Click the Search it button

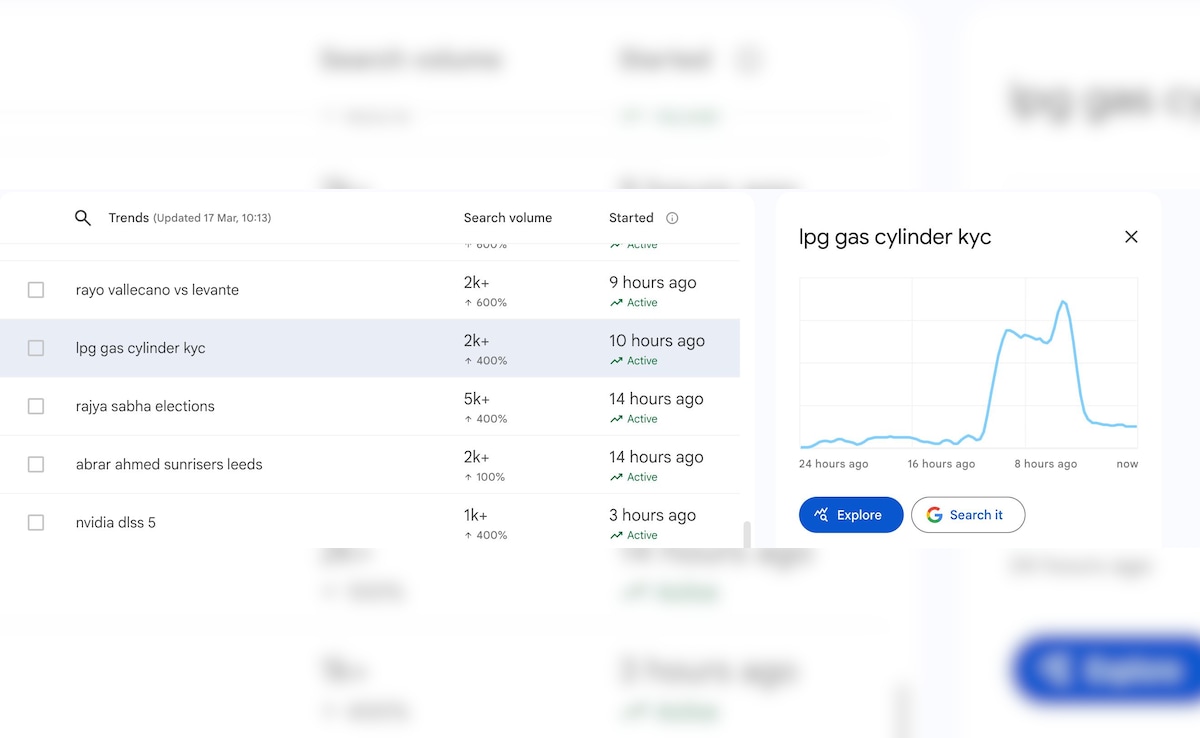[967, 515]
